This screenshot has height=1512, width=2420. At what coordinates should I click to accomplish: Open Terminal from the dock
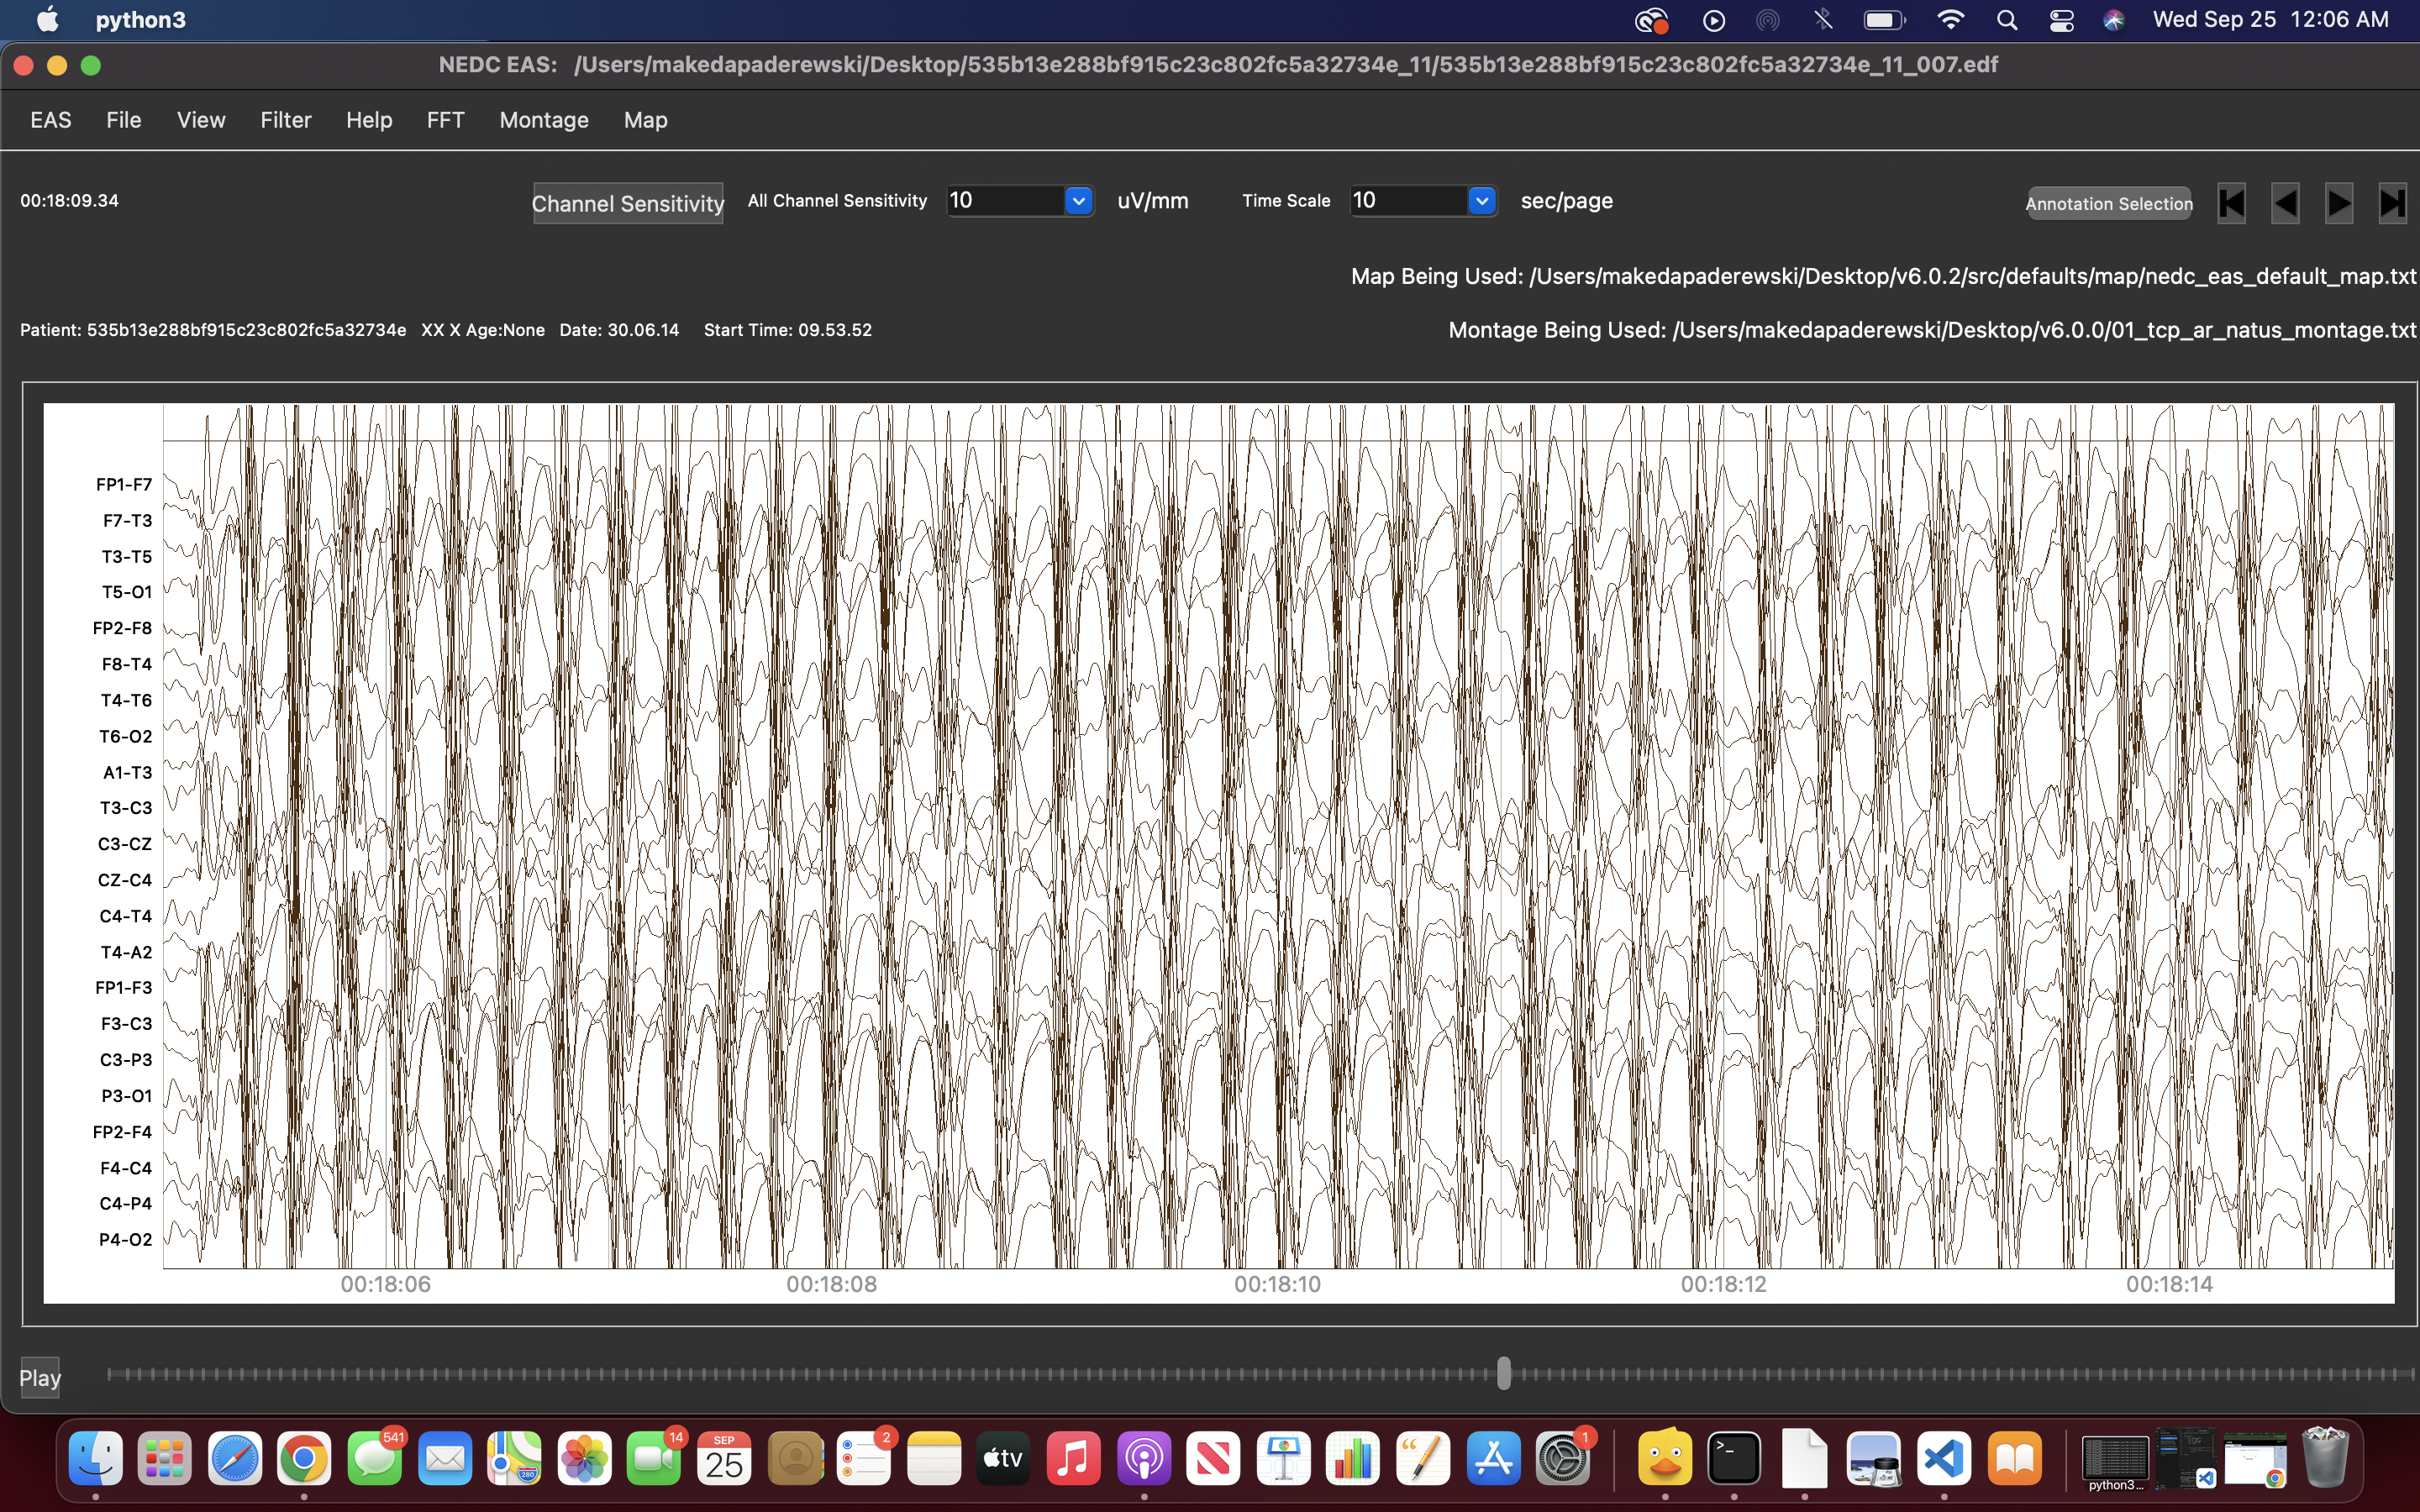pyautogui.click(x=1734, y=1459)
